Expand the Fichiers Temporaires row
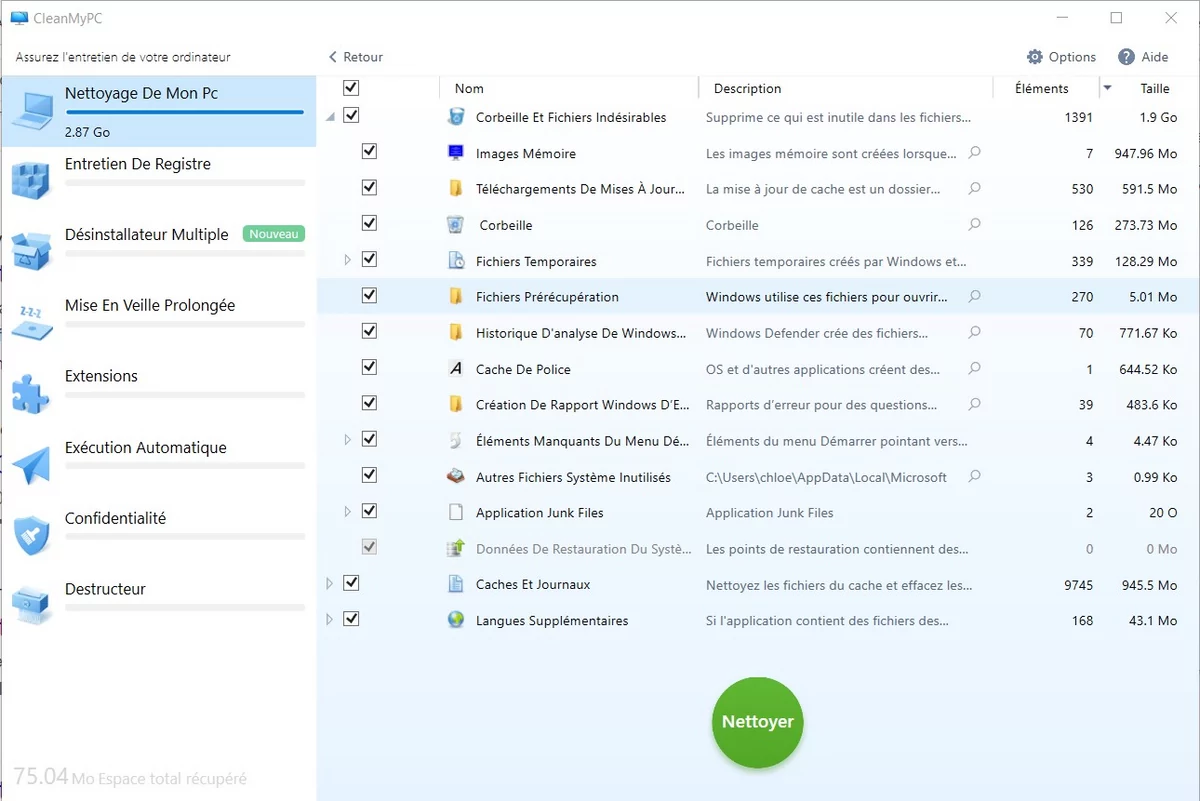1200x801 pixels. [348, 260]
